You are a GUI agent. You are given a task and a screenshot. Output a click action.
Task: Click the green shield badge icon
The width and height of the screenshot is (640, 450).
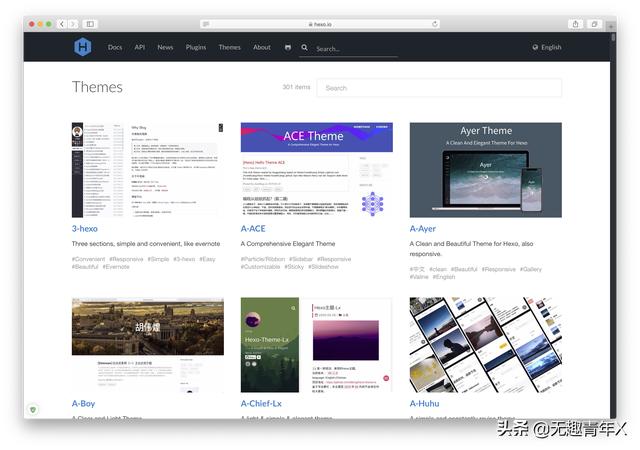tap(33, 409)
